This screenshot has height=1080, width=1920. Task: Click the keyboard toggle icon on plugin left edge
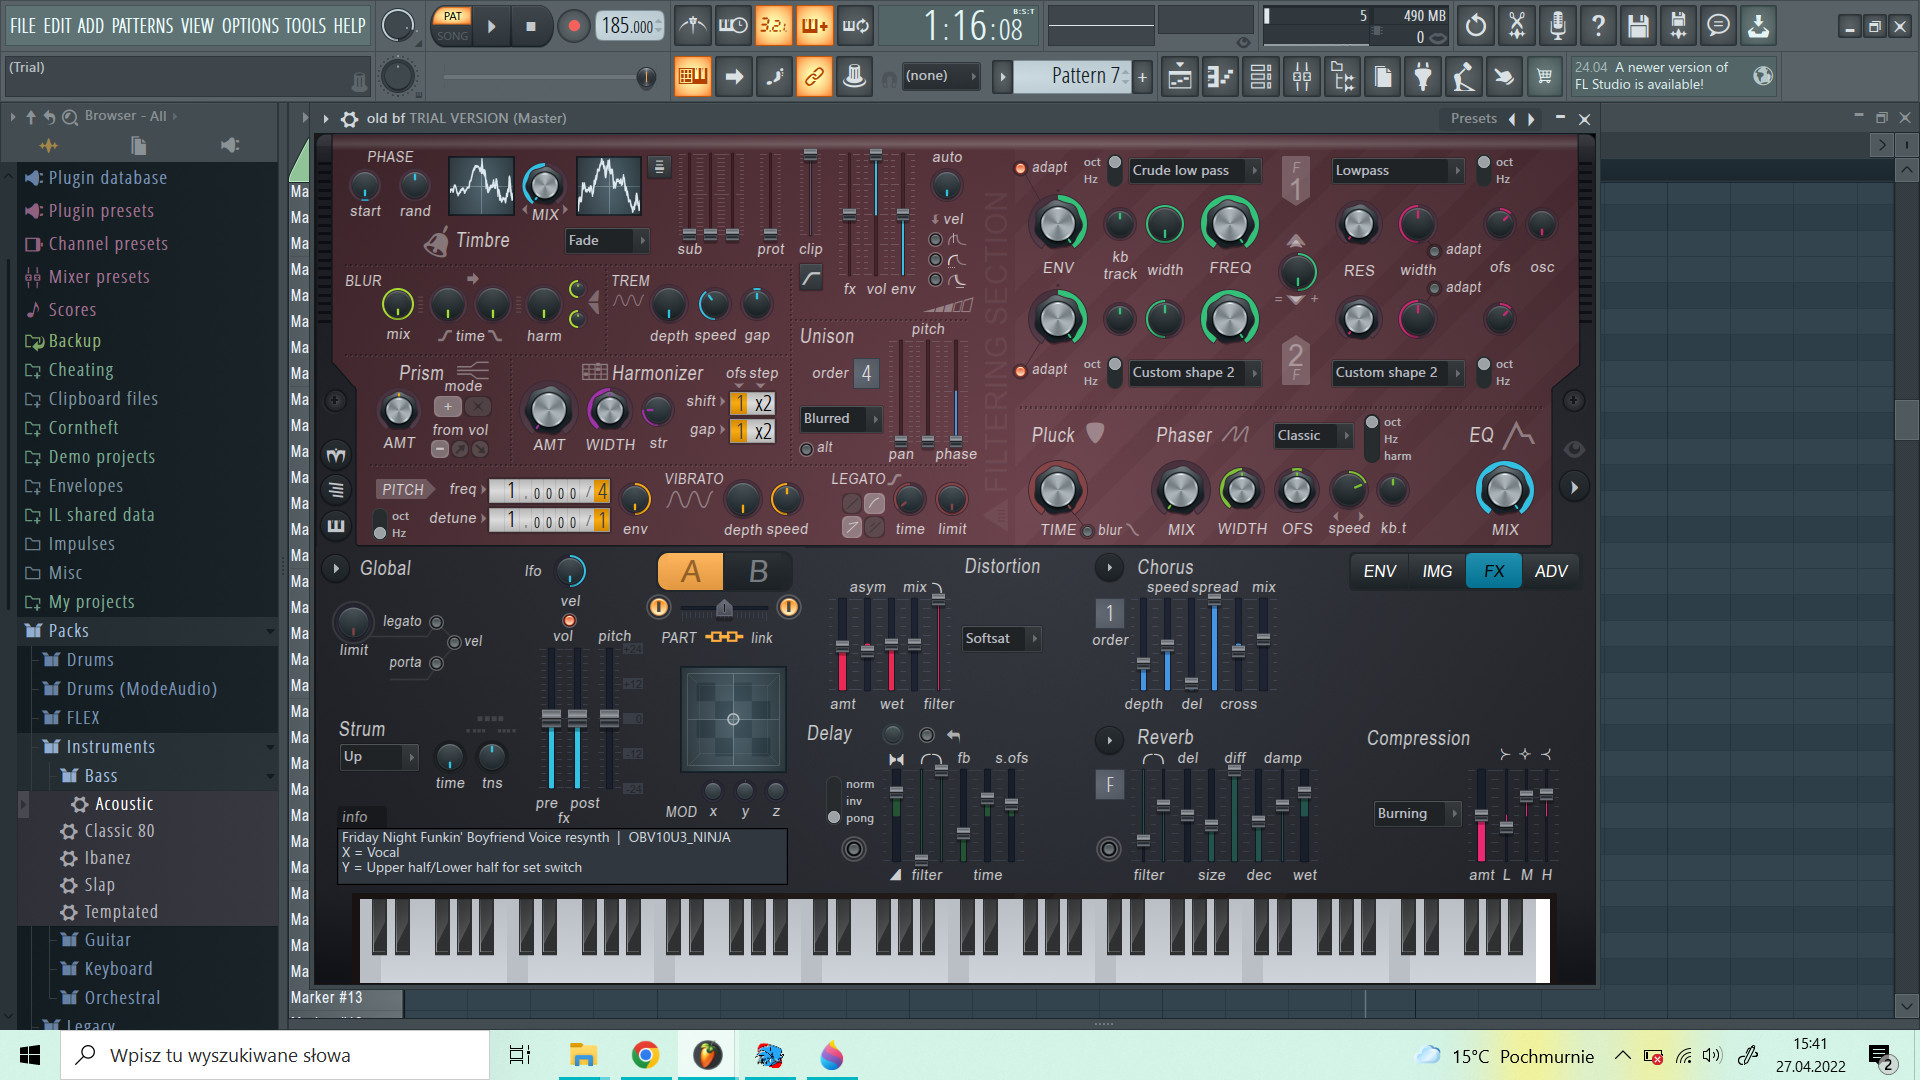click(336, 525)
